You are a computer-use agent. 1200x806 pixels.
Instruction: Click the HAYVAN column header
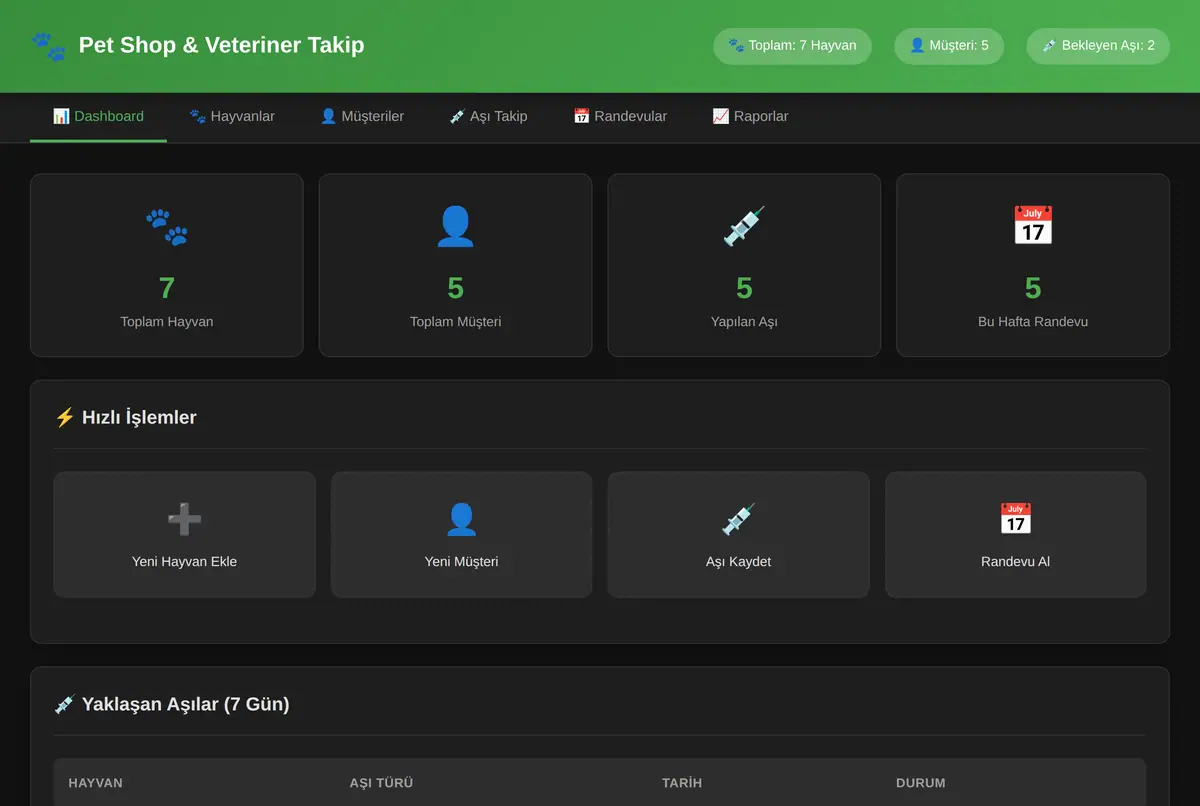coord(96,783)
